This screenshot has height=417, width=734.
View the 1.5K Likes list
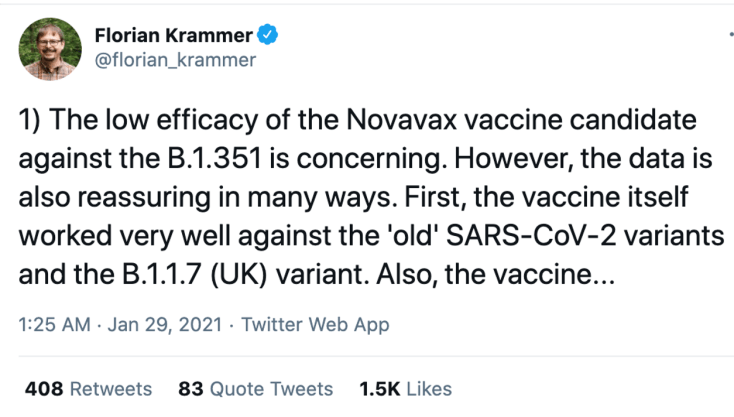point(408,389)
